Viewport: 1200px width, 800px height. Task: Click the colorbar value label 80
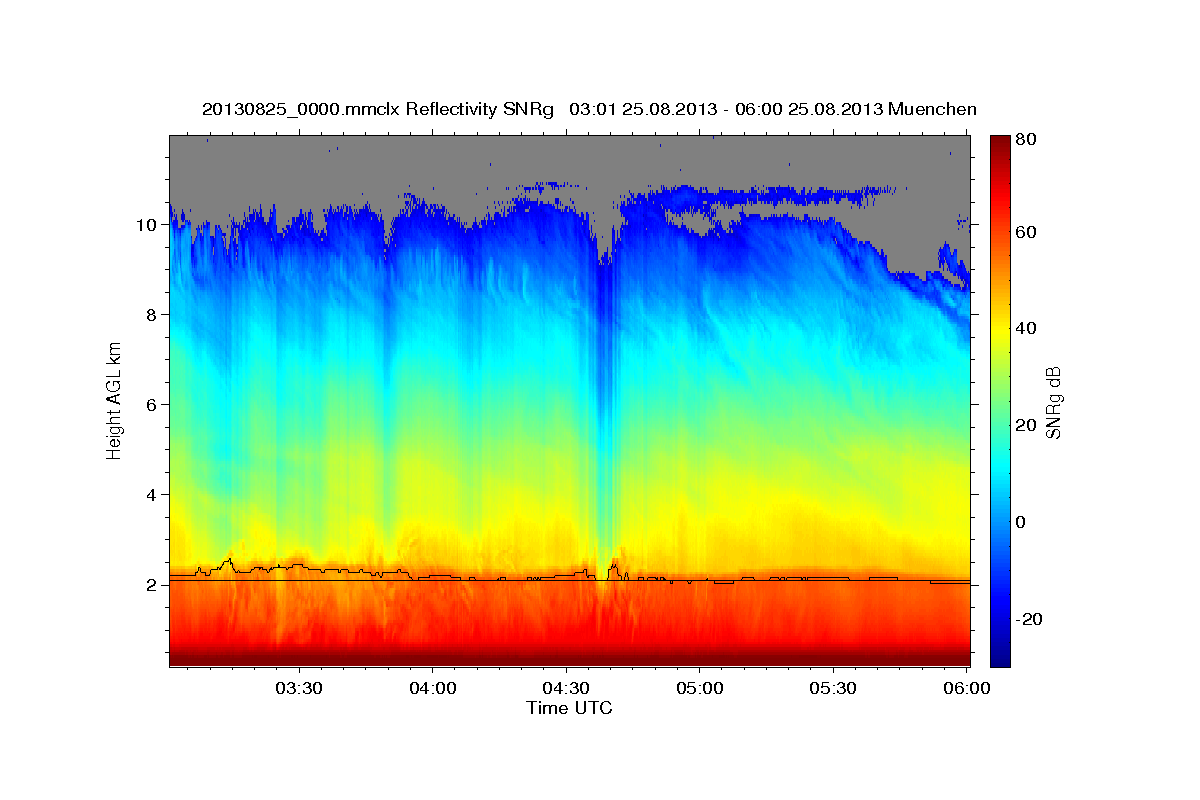pos(1027,139)
